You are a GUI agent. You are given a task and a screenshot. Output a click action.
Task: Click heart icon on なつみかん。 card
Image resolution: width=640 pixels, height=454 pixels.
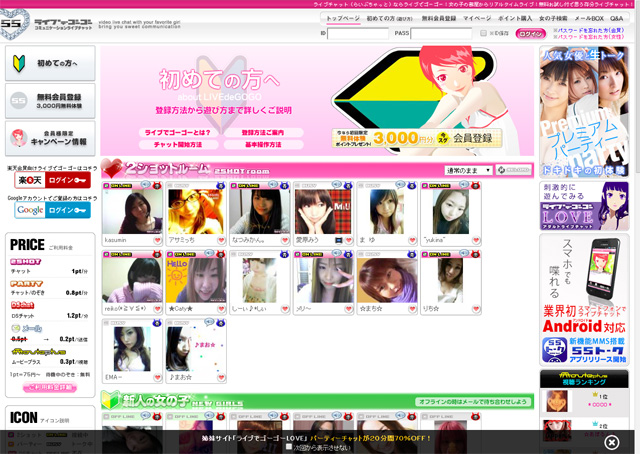pyautogui.click(x=285, y=240)
